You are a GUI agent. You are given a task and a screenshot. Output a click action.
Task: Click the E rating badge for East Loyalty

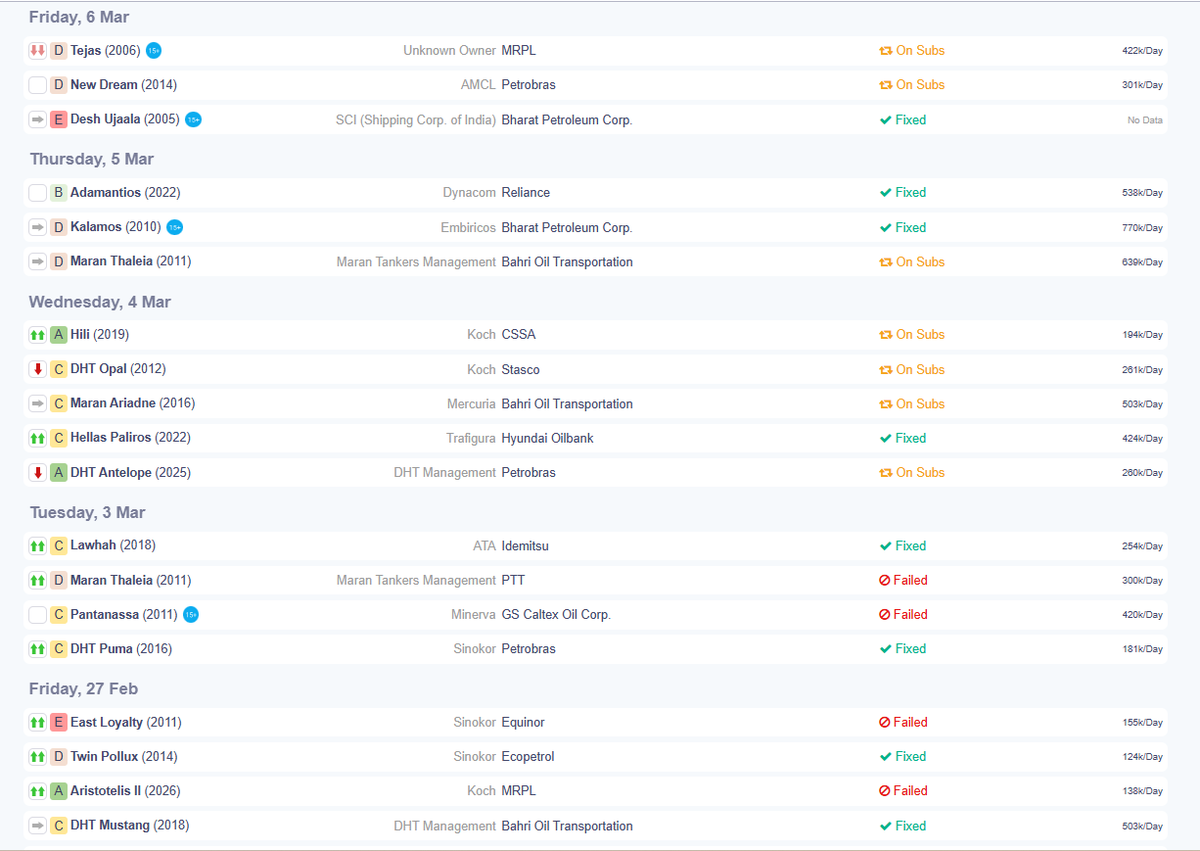[59, 723]
